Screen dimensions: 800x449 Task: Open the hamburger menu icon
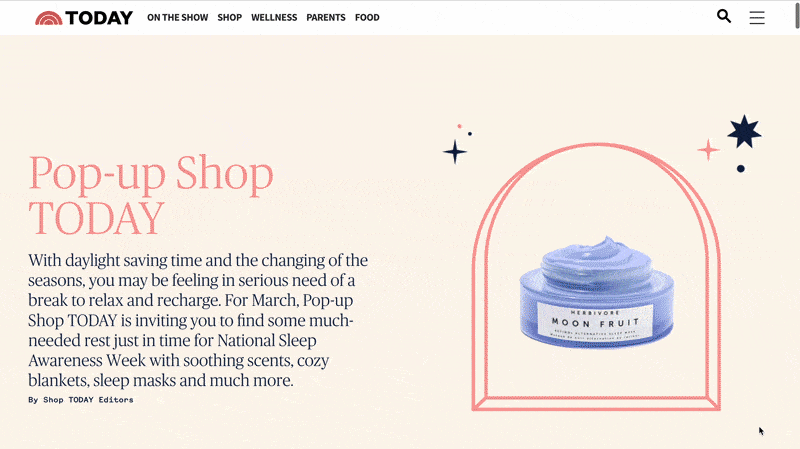(x=757, y=17)
